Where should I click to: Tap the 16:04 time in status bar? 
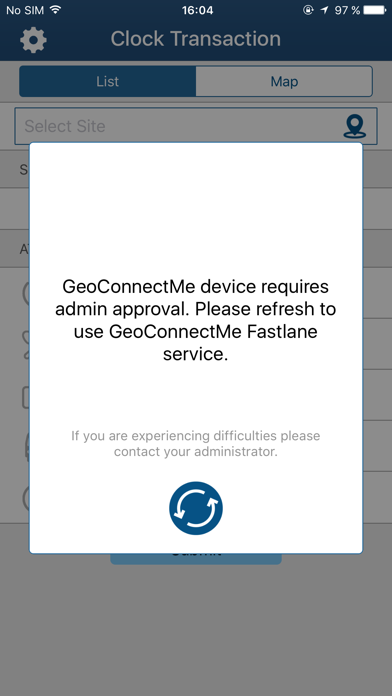tap(197, 10)
